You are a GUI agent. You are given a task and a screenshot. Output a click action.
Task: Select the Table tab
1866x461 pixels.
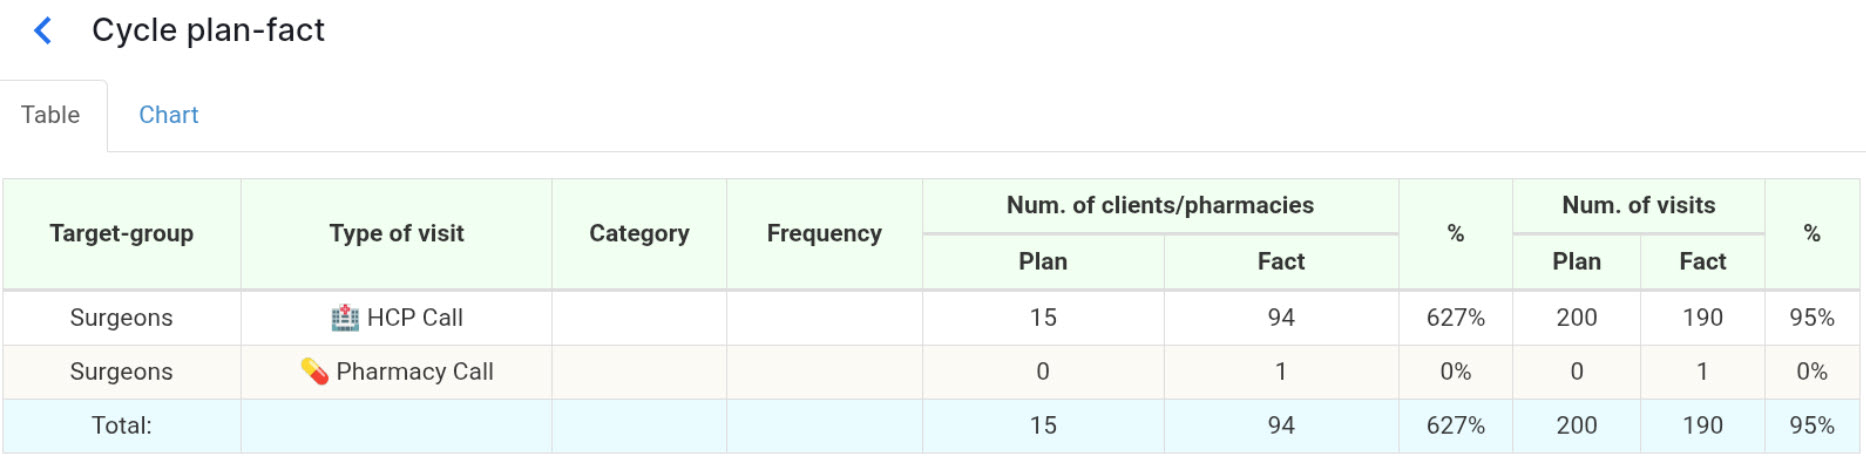pyautogui.click(x=51, y=115)
